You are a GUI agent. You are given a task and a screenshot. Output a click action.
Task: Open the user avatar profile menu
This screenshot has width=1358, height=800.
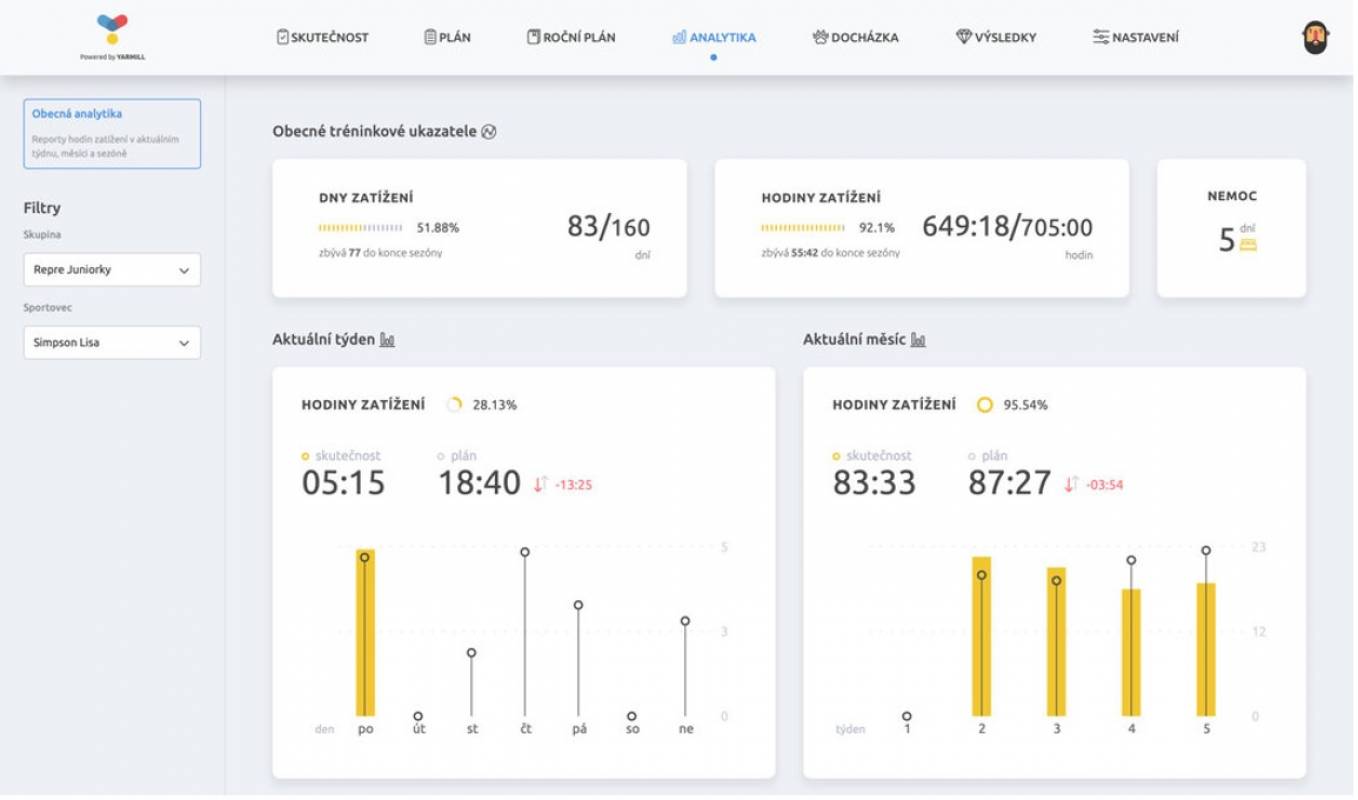pos(1315,38)
